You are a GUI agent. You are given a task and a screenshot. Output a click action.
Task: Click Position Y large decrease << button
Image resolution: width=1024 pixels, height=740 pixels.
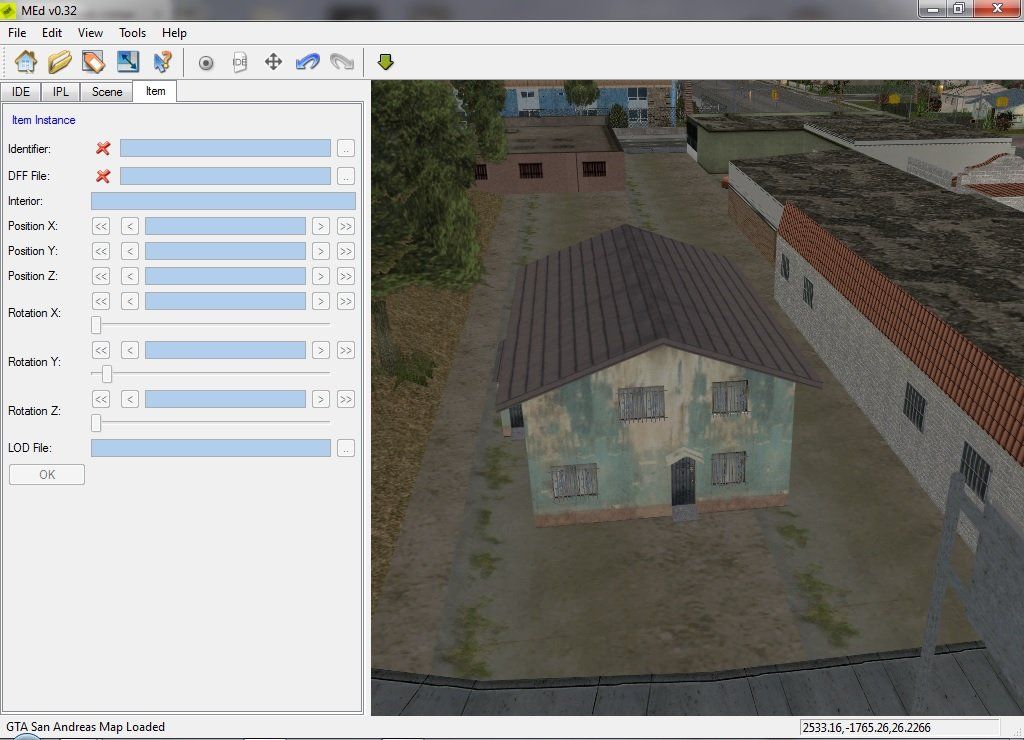point(101,251)
